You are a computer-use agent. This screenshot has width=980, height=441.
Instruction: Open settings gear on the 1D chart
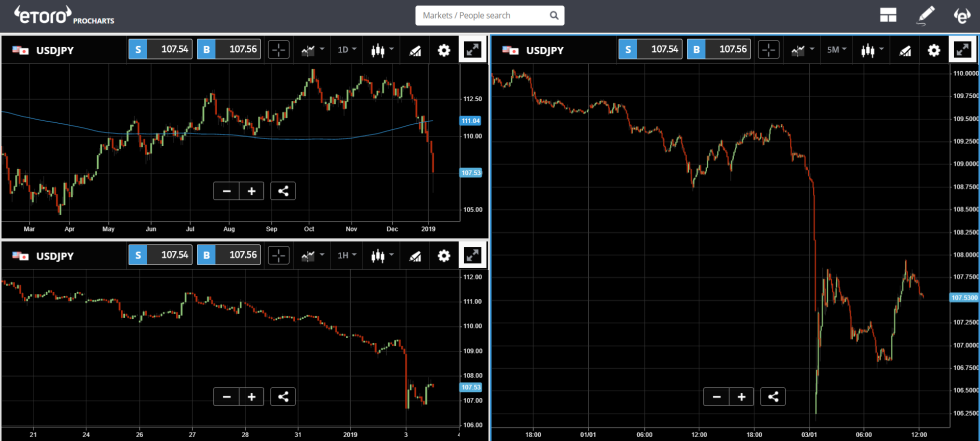[x=445, y=50]
